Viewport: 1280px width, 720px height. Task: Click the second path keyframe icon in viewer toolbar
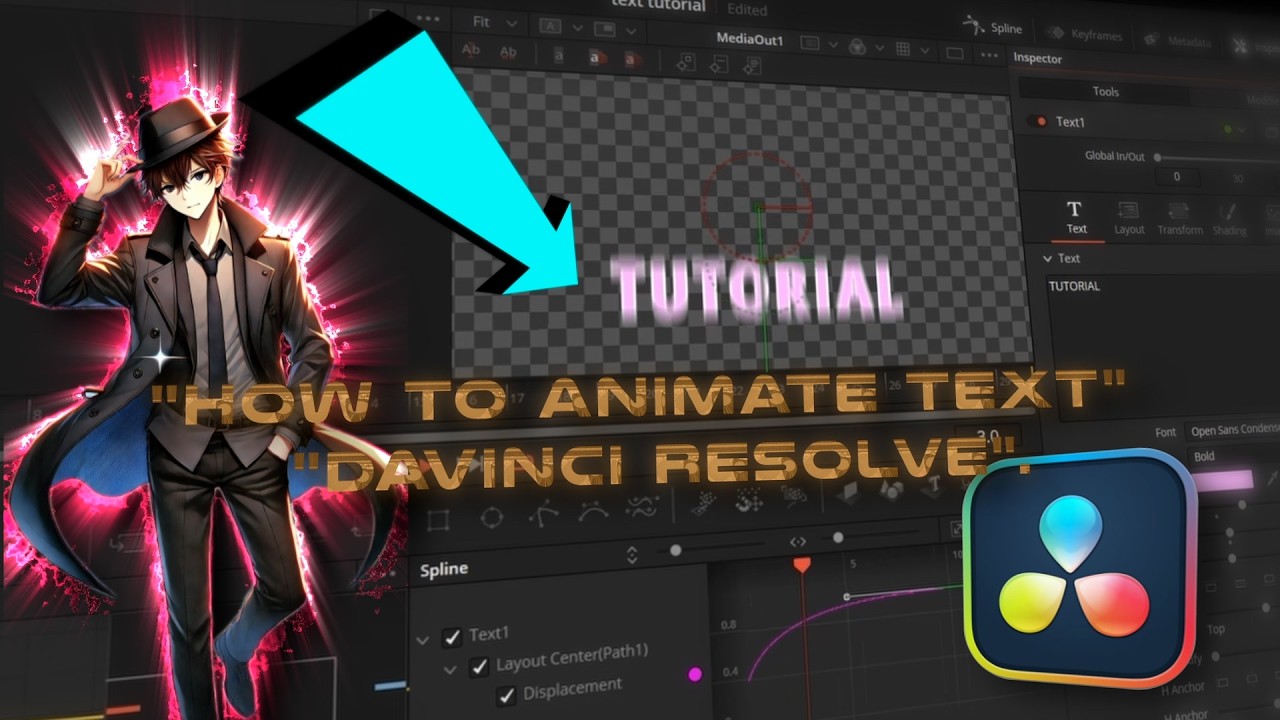coord(718,63)
